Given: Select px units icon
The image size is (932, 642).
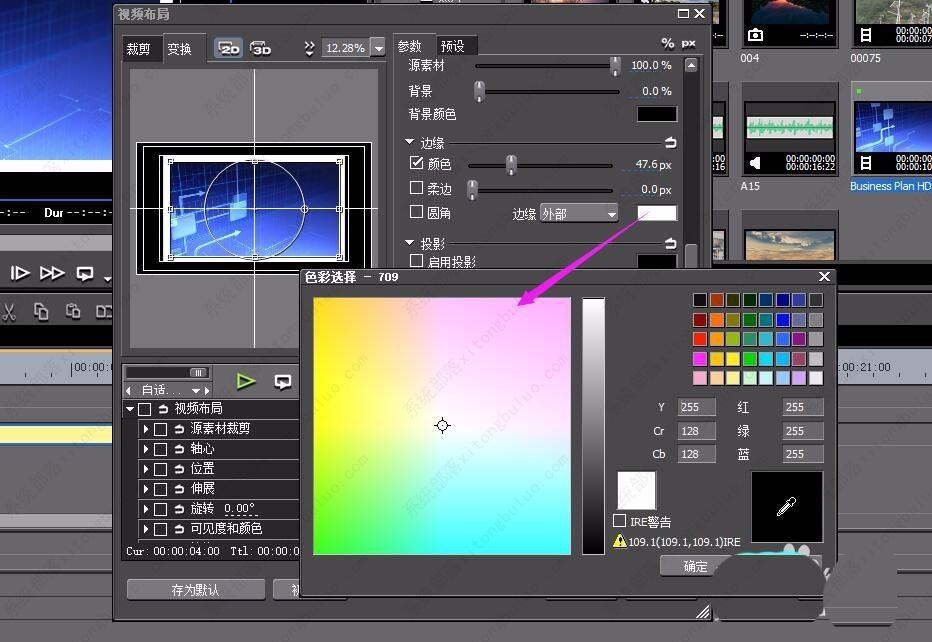Looking at the screenshot, I should [x=688, y=43].
